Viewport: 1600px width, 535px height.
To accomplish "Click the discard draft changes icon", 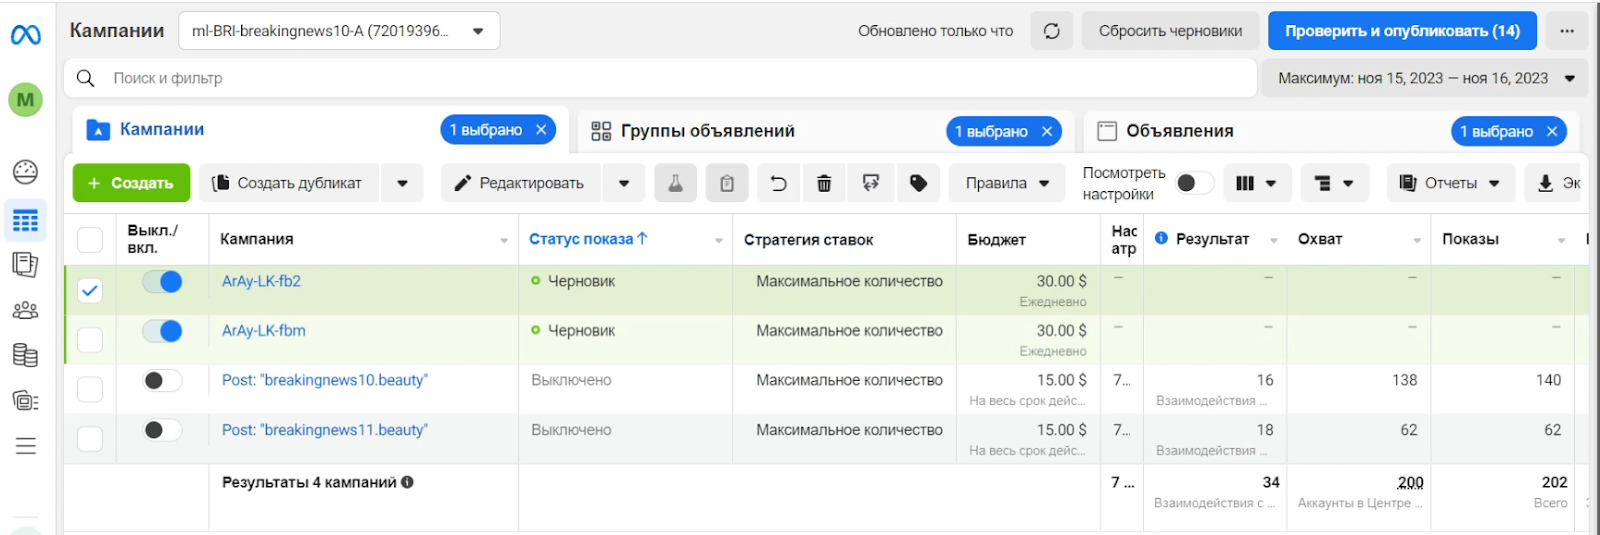I will click(871, 183).
